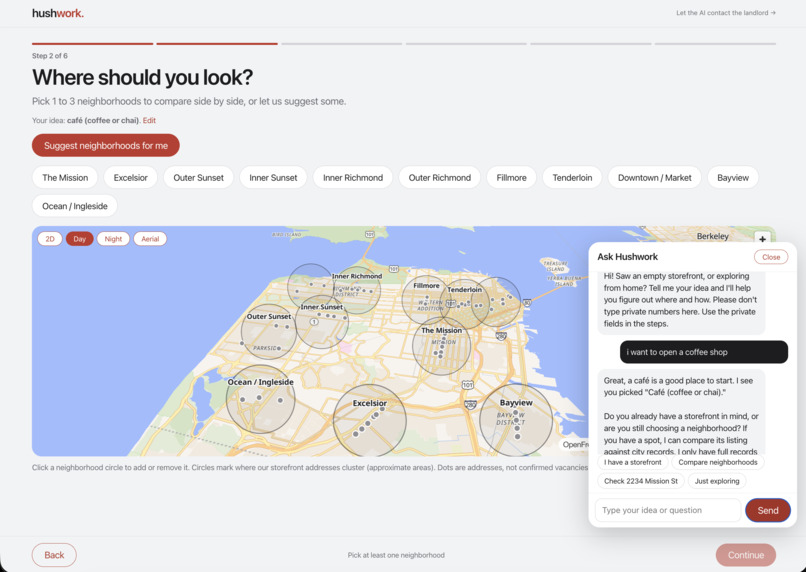Click the third progress step bar

[342, 44]
